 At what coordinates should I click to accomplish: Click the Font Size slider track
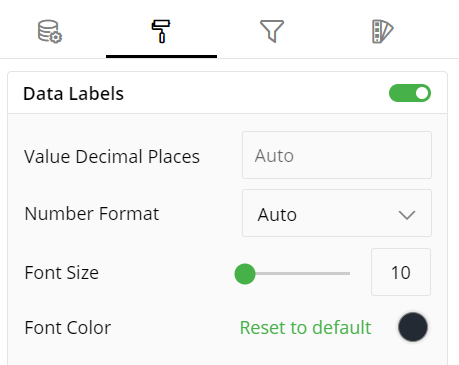(292, 274)
